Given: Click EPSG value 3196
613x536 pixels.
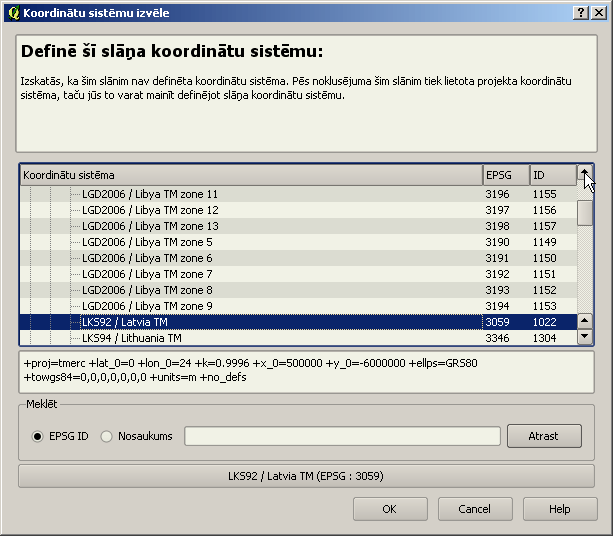Looking at the screenshot, I should [497, 194].
